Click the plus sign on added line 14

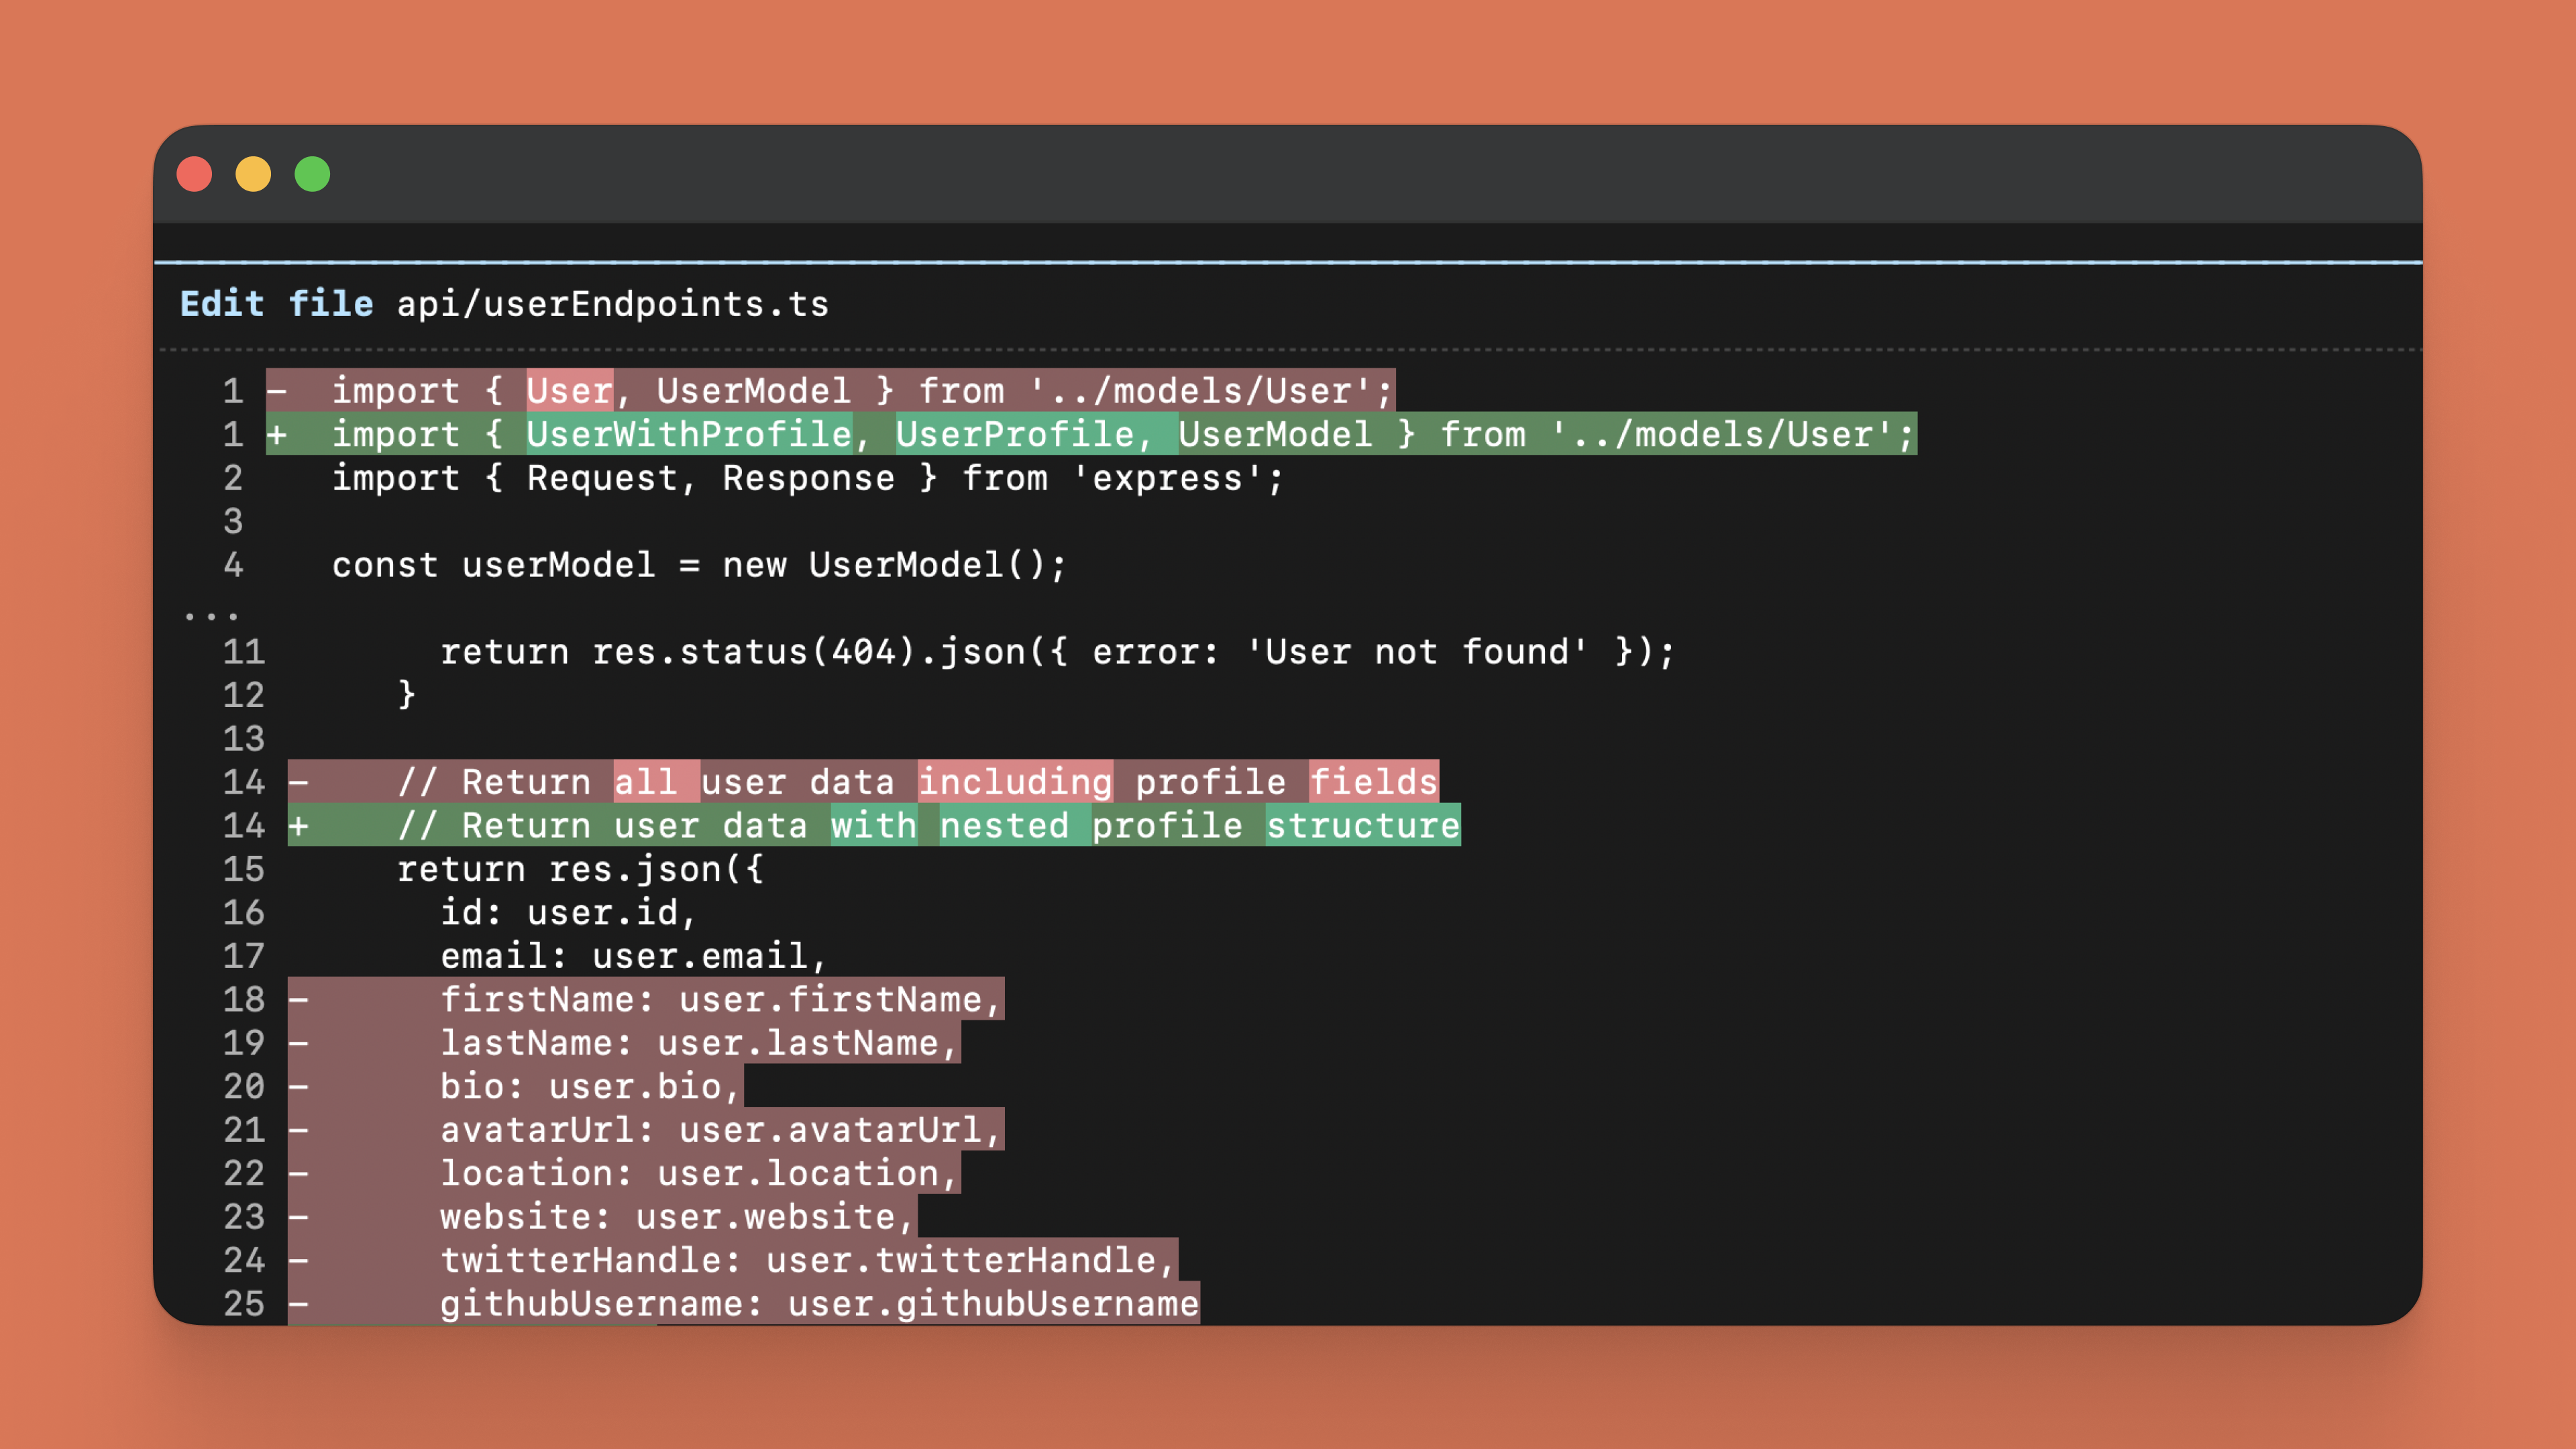[x=298, y=825]
